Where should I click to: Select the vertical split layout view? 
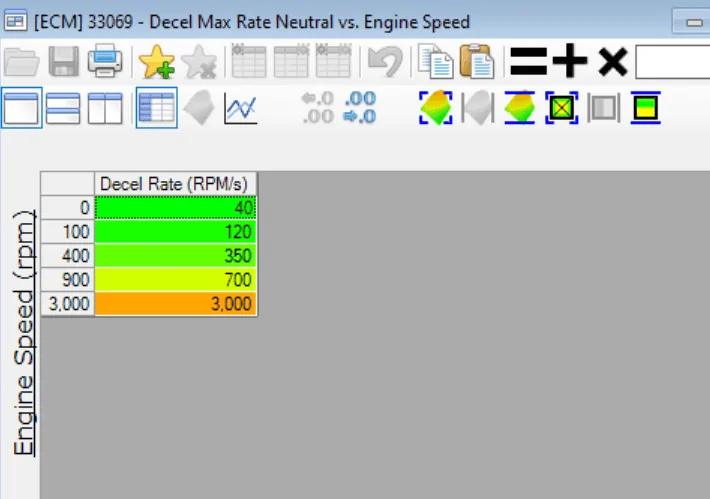coord(105,108)
